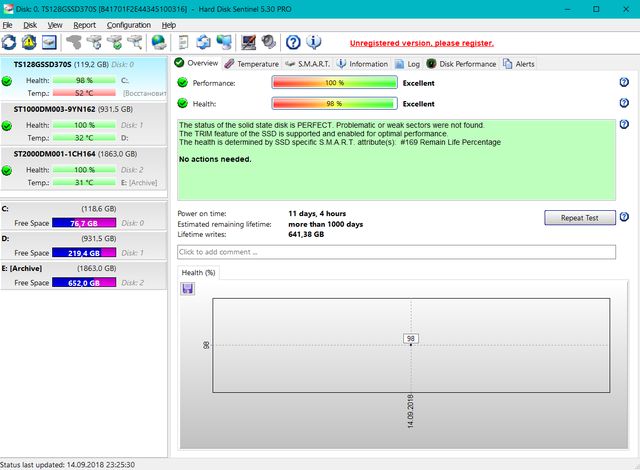Click the "641,38 GB" lifetime writes value
This screenshot has height=470, width=640.
(x=306, y=235)
